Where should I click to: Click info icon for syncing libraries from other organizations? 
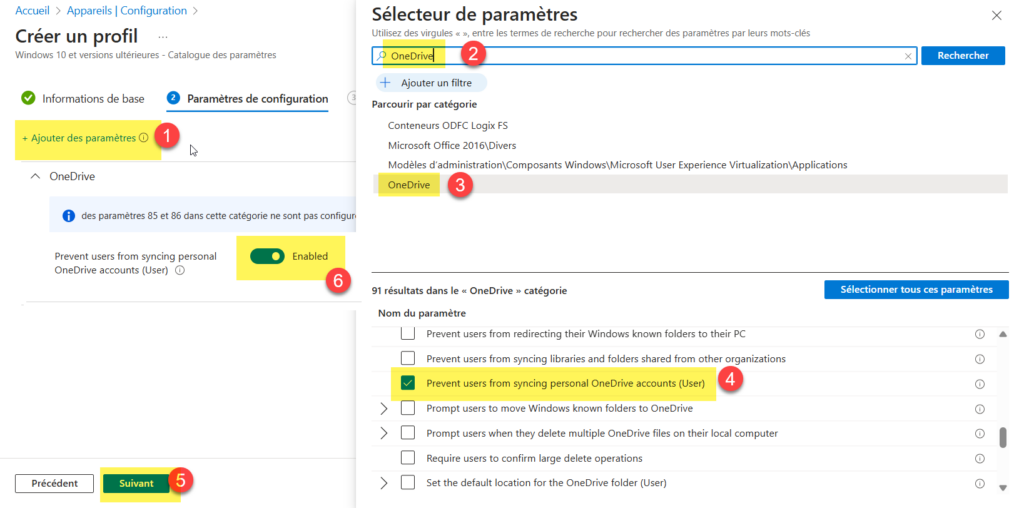980,359
